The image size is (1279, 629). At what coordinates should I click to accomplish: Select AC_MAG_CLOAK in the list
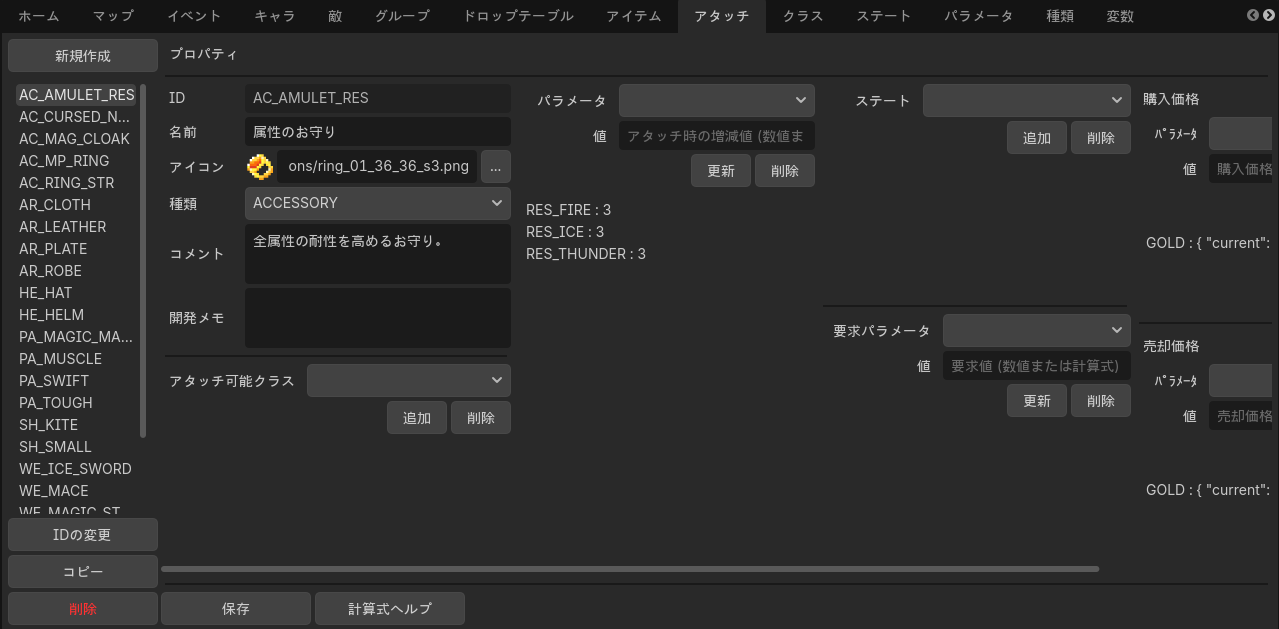tap(75, 139)
